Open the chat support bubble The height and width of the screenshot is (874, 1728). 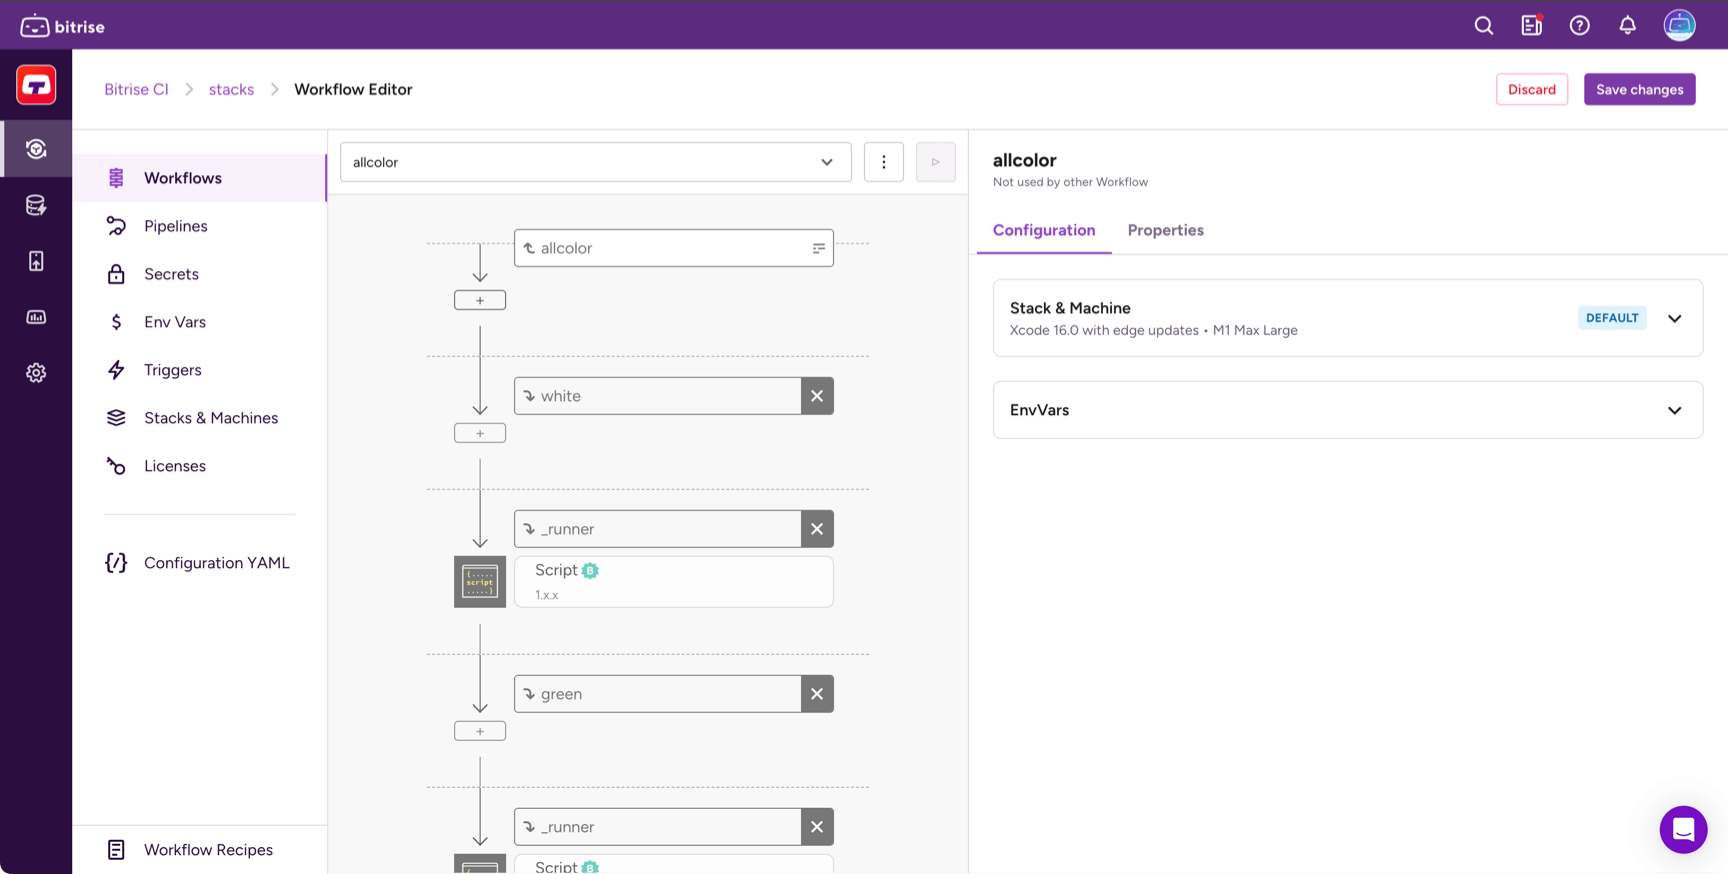click(x=1684, y=829)
